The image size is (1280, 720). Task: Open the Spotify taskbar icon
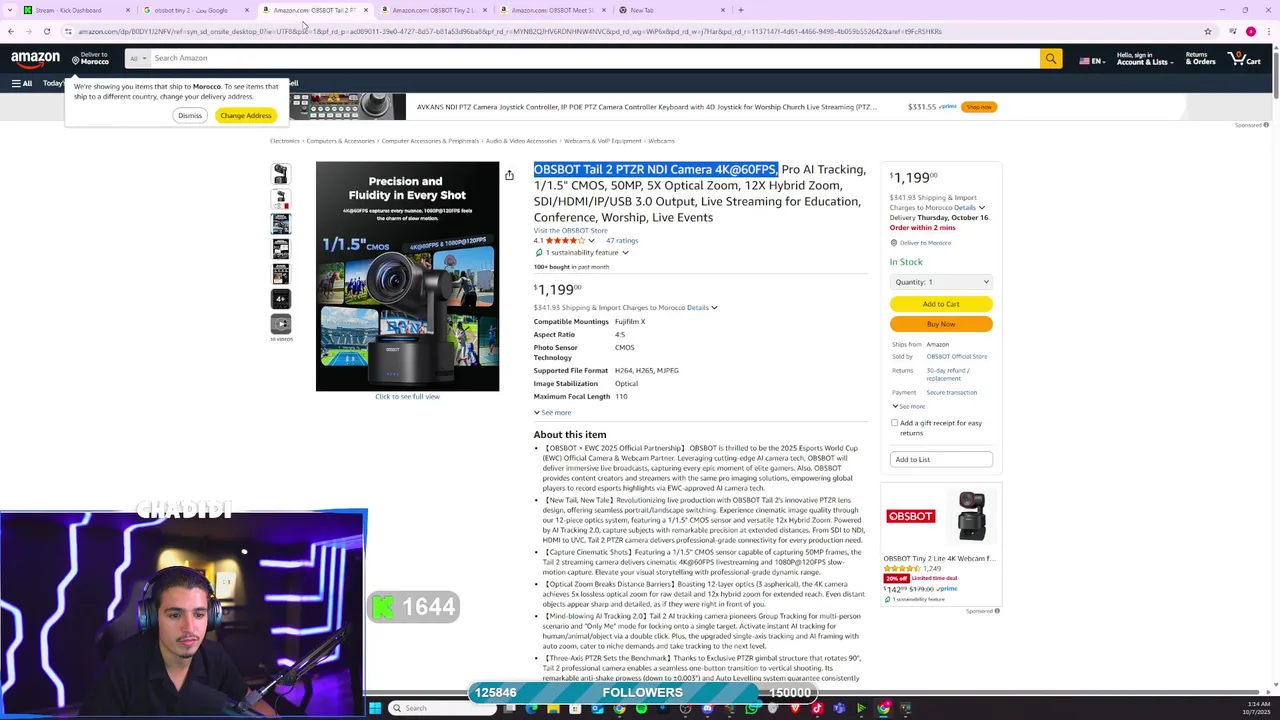(641, 708)
